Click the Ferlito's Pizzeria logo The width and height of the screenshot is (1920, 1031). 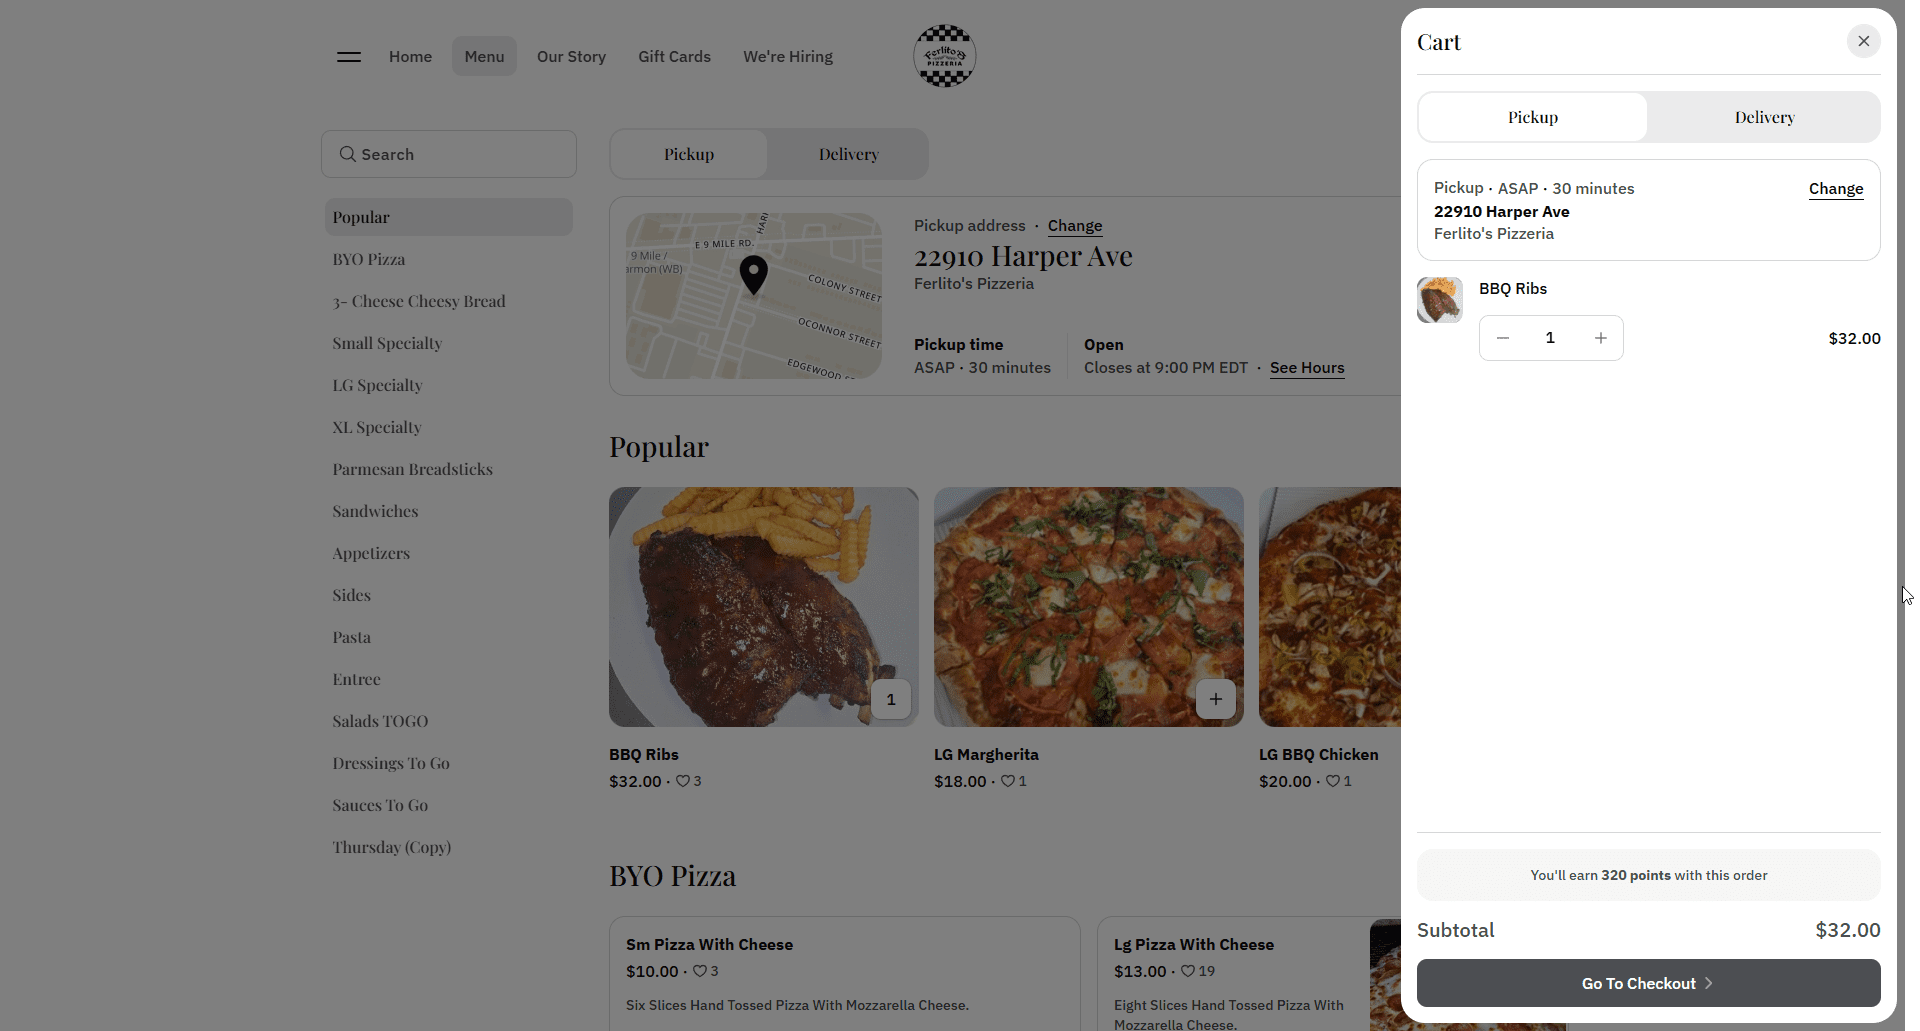coord(944,56)
